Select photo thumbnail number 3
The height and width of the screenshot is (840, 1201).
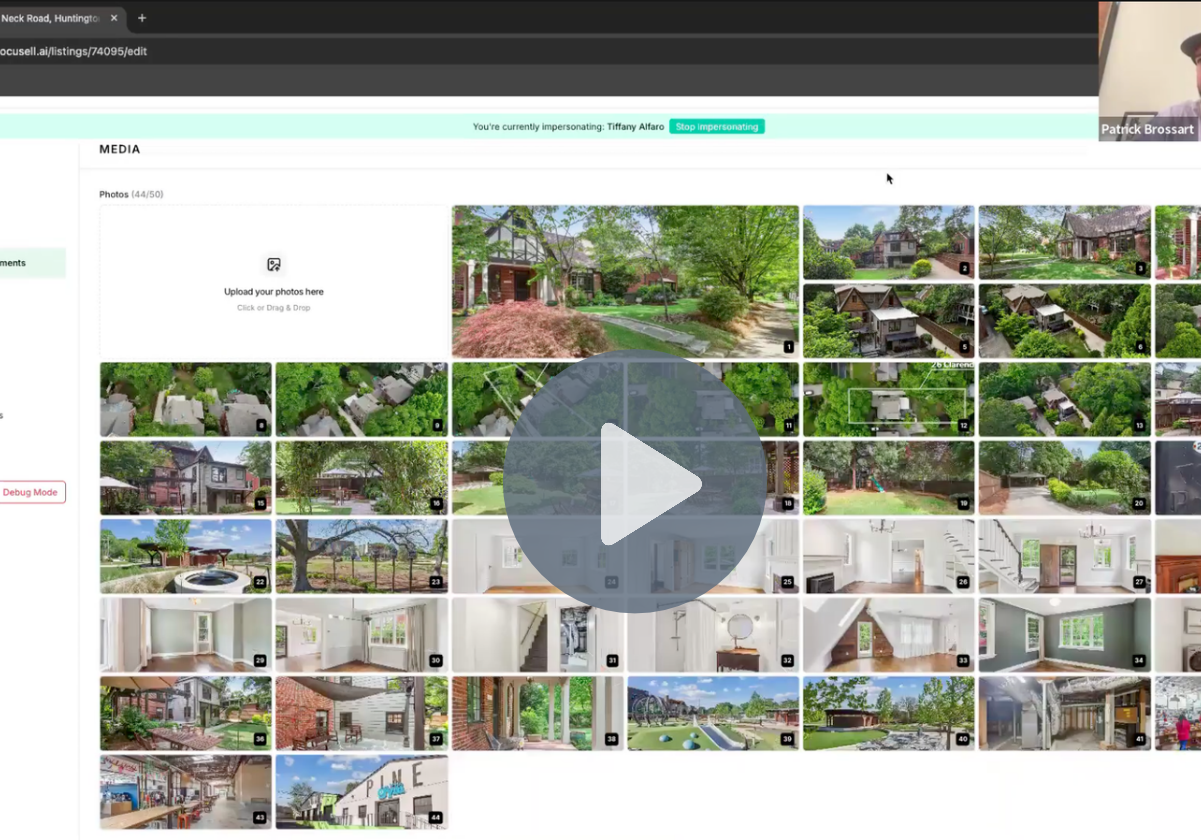1065,242
